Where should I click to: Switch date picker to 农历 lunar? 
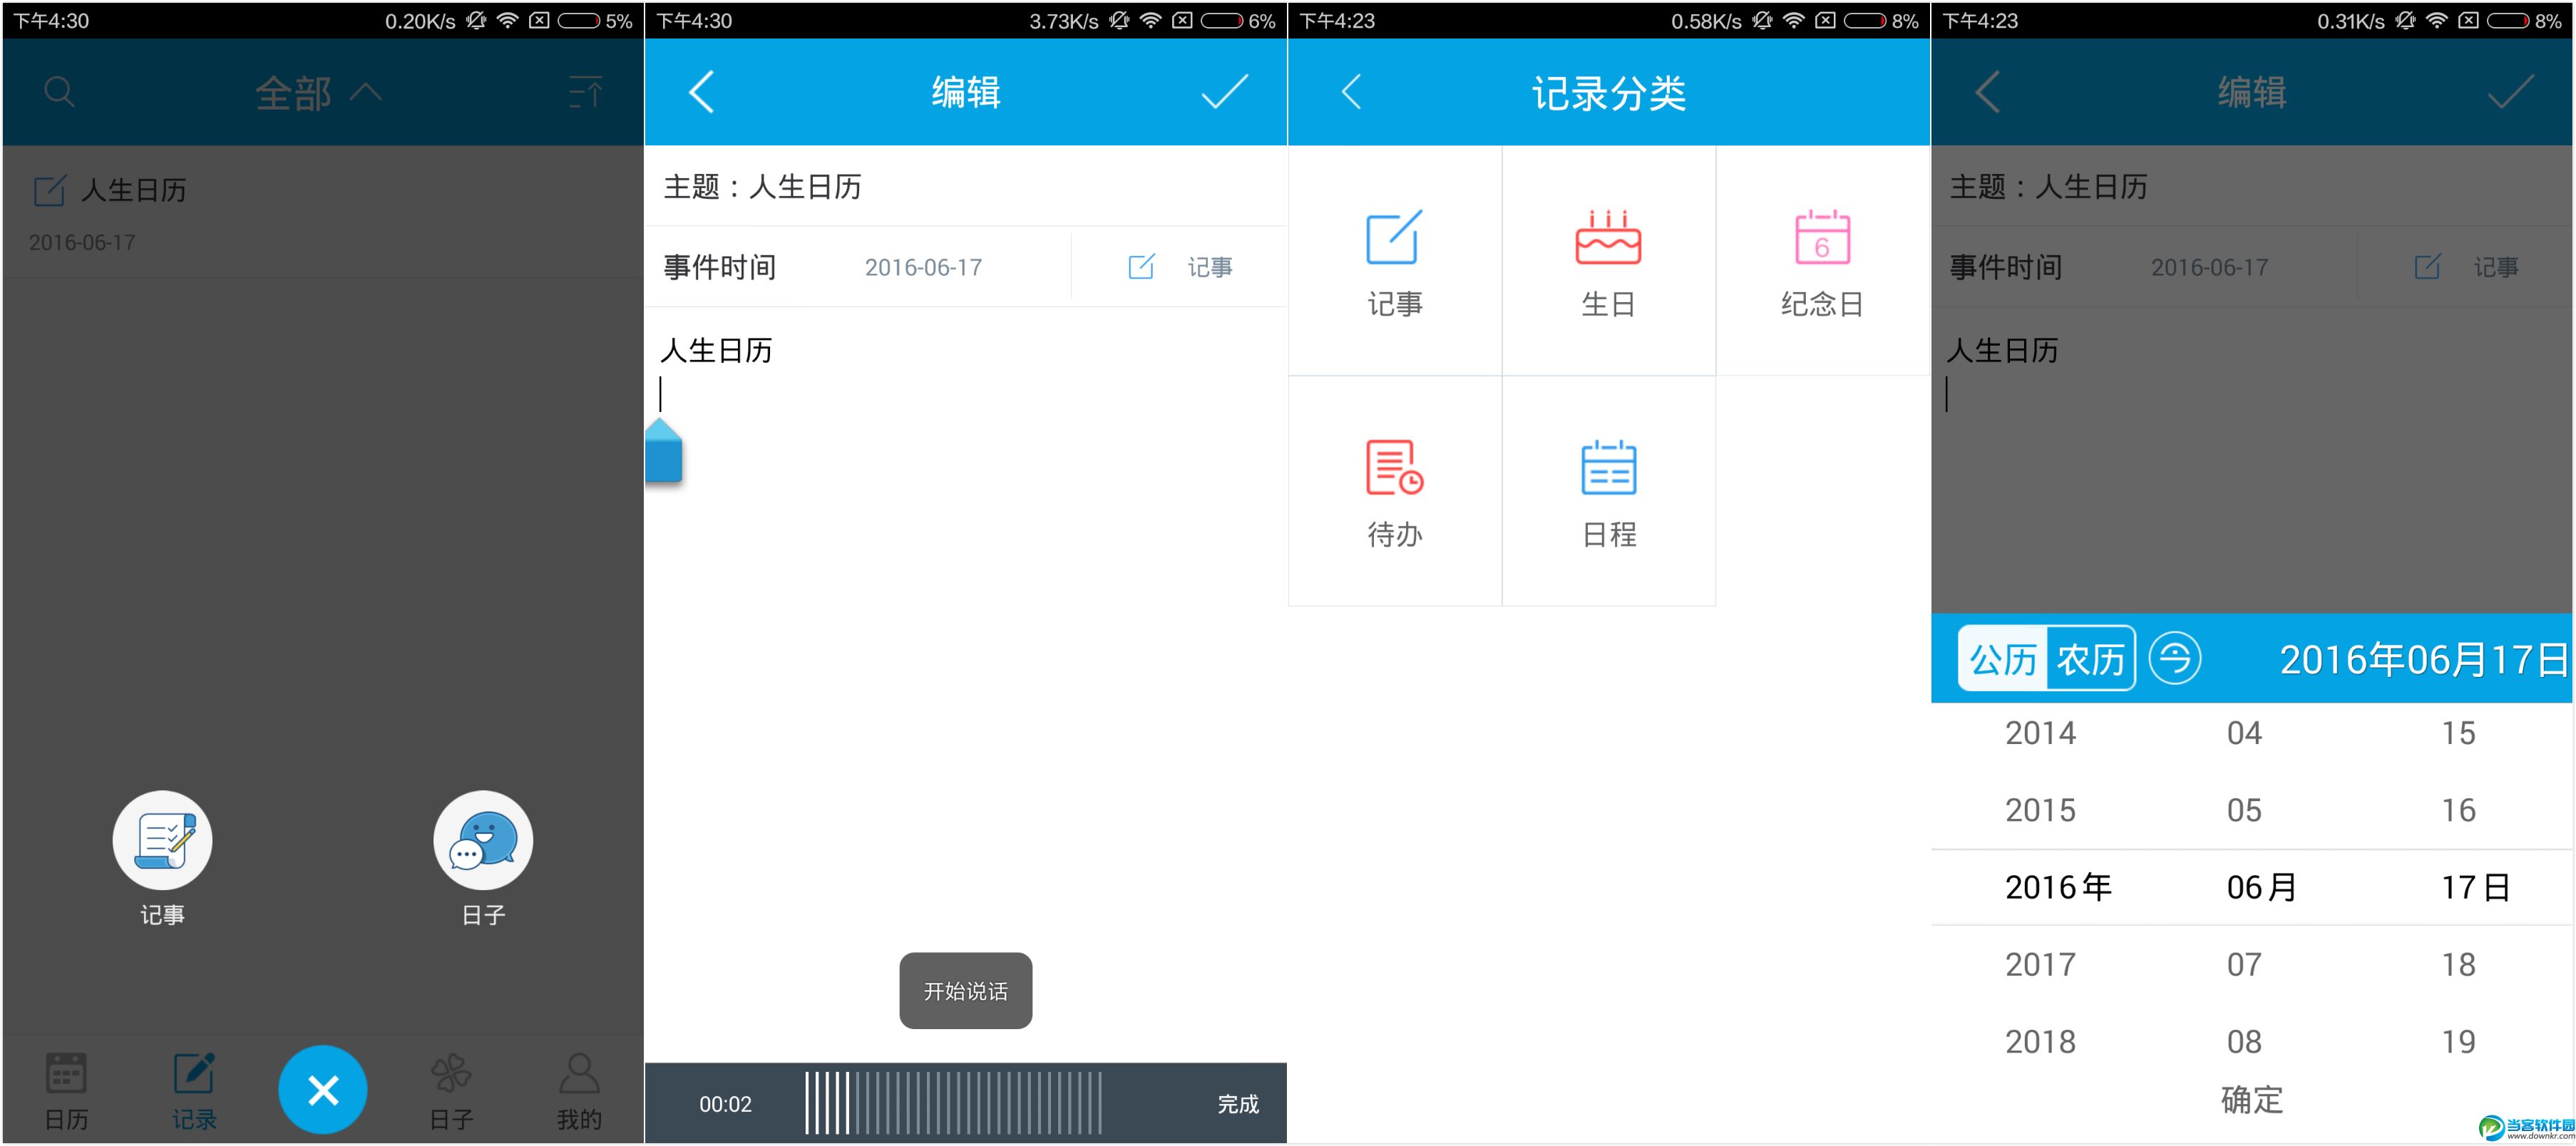pyautogui.click(x=2090, y=659)
